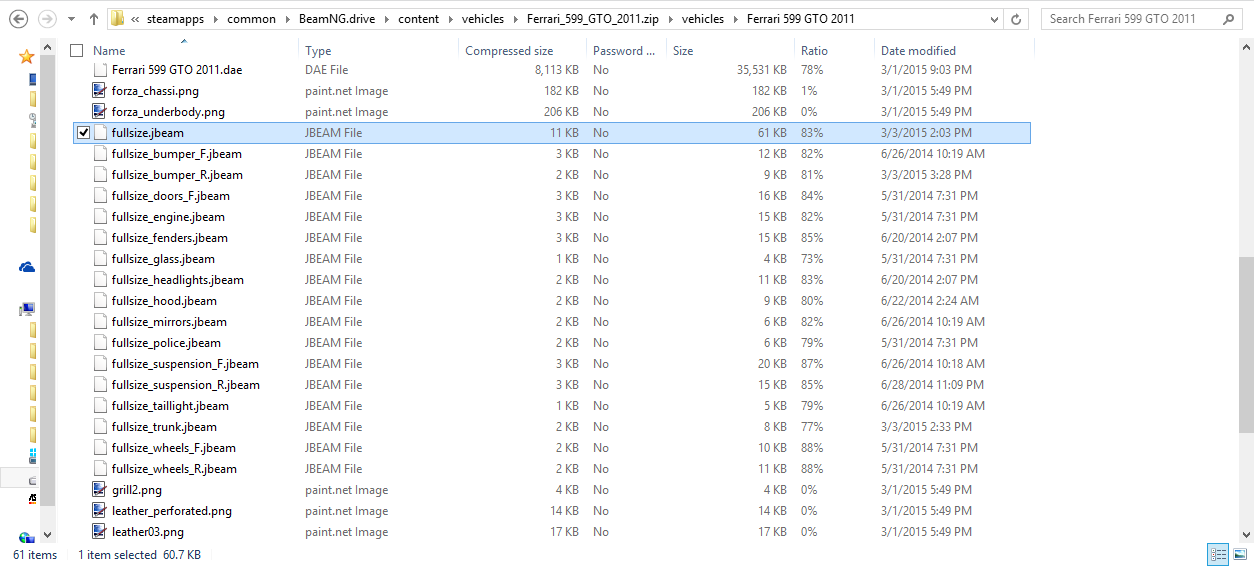Select fullsize_wheels_R.jbeam file name

tap(174, 469)
